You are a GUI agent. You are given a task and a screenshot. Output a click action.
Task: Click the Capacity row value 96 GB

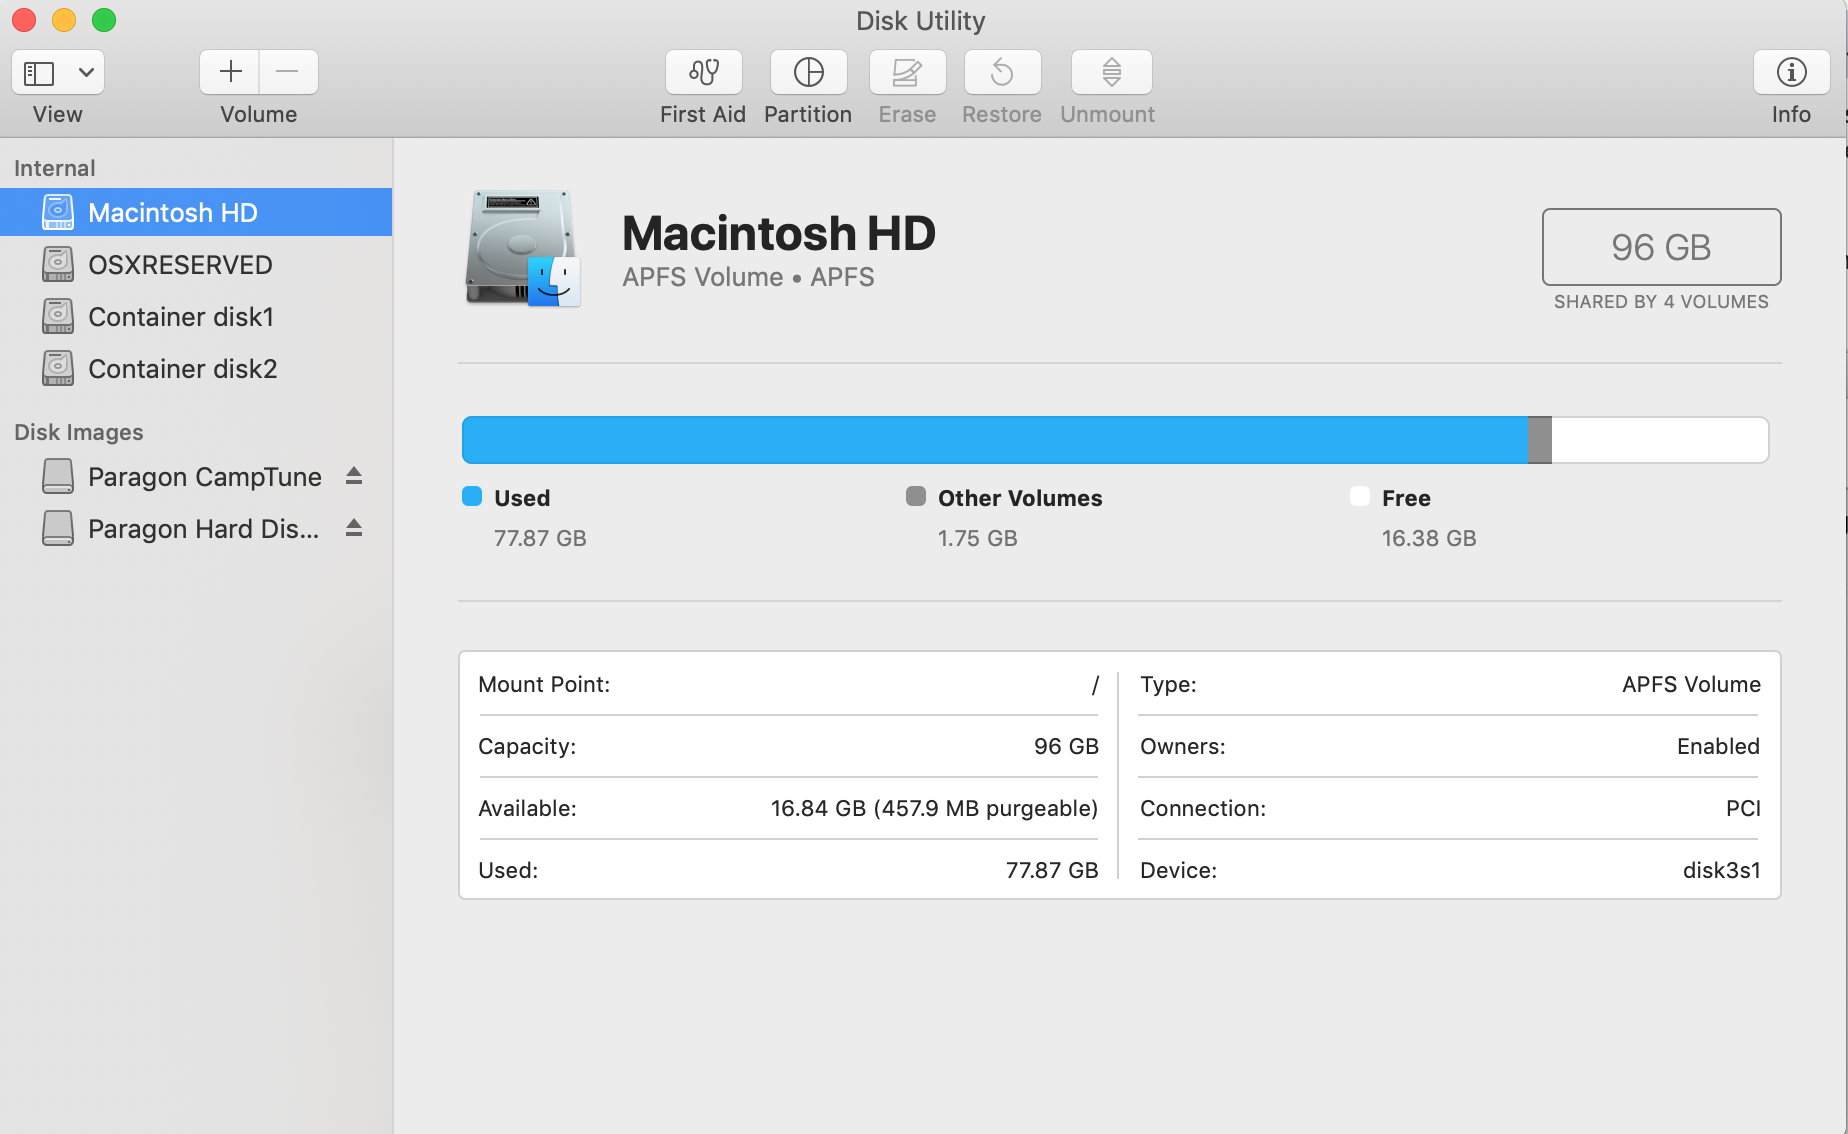click(1066, 746)
